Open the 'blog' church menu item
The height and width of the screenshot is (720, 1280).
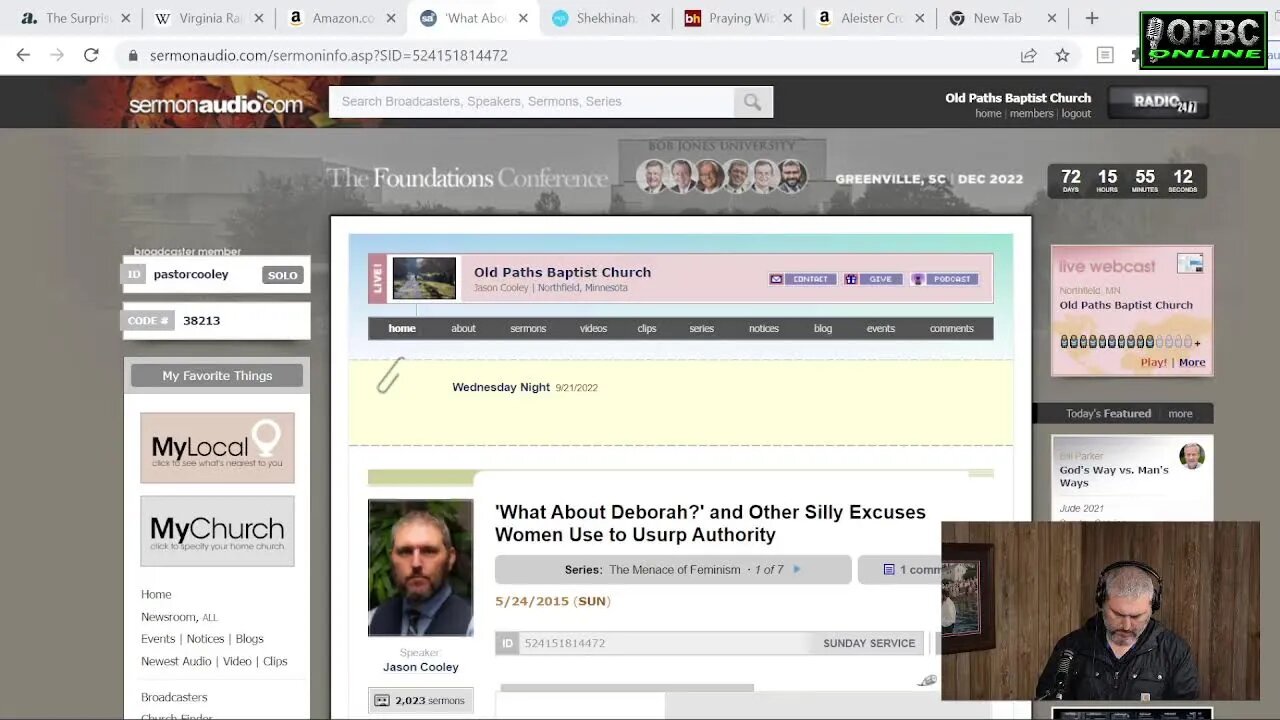point(823,328)
